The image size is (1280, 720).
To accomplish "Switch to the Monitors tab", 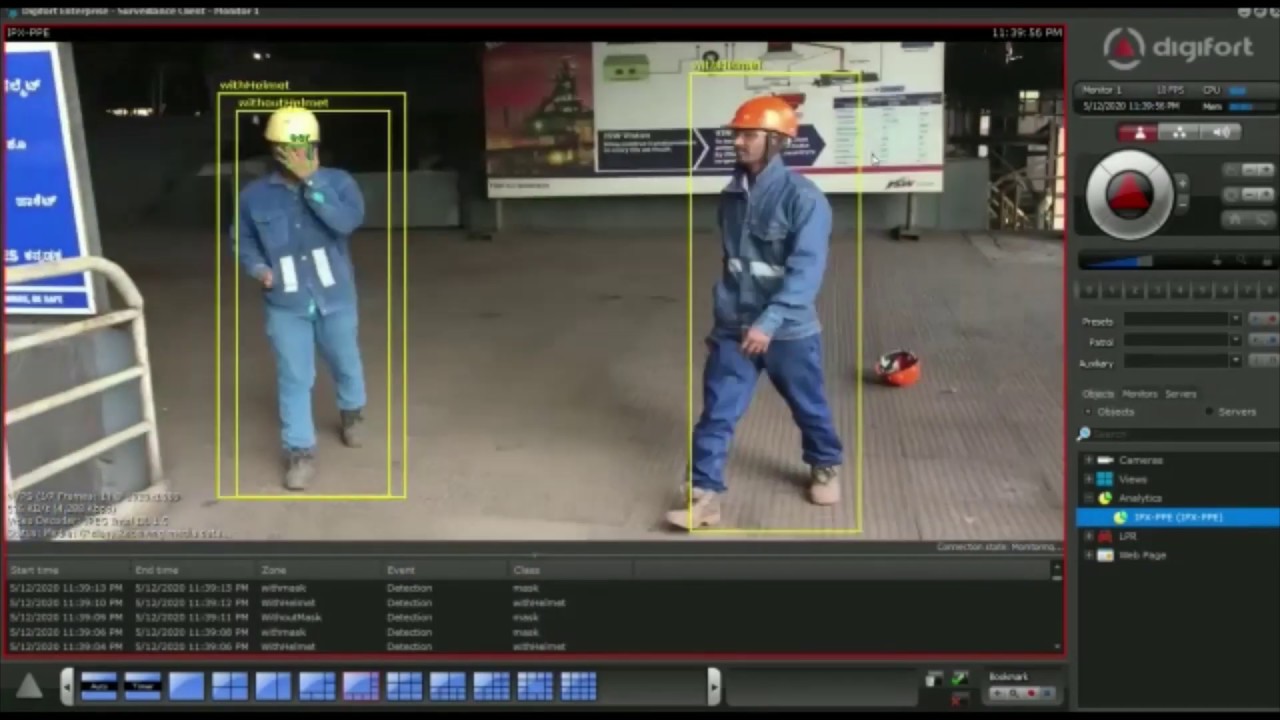I will (x=1139, y=394).
